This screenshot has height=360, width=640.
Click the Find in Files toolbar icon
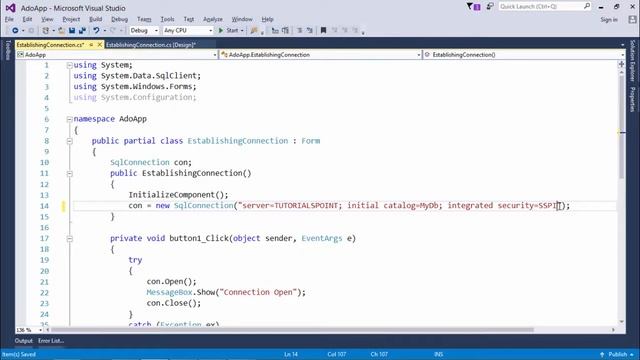coord(254,31)
